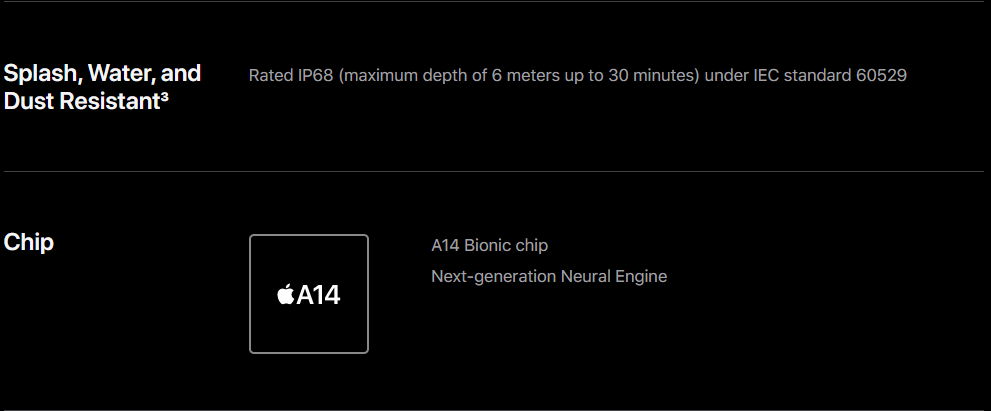Click the 'Splash, Water, and' heading line
The height and width of the screenshot is (411, 991).
click(x=102, y=73)
